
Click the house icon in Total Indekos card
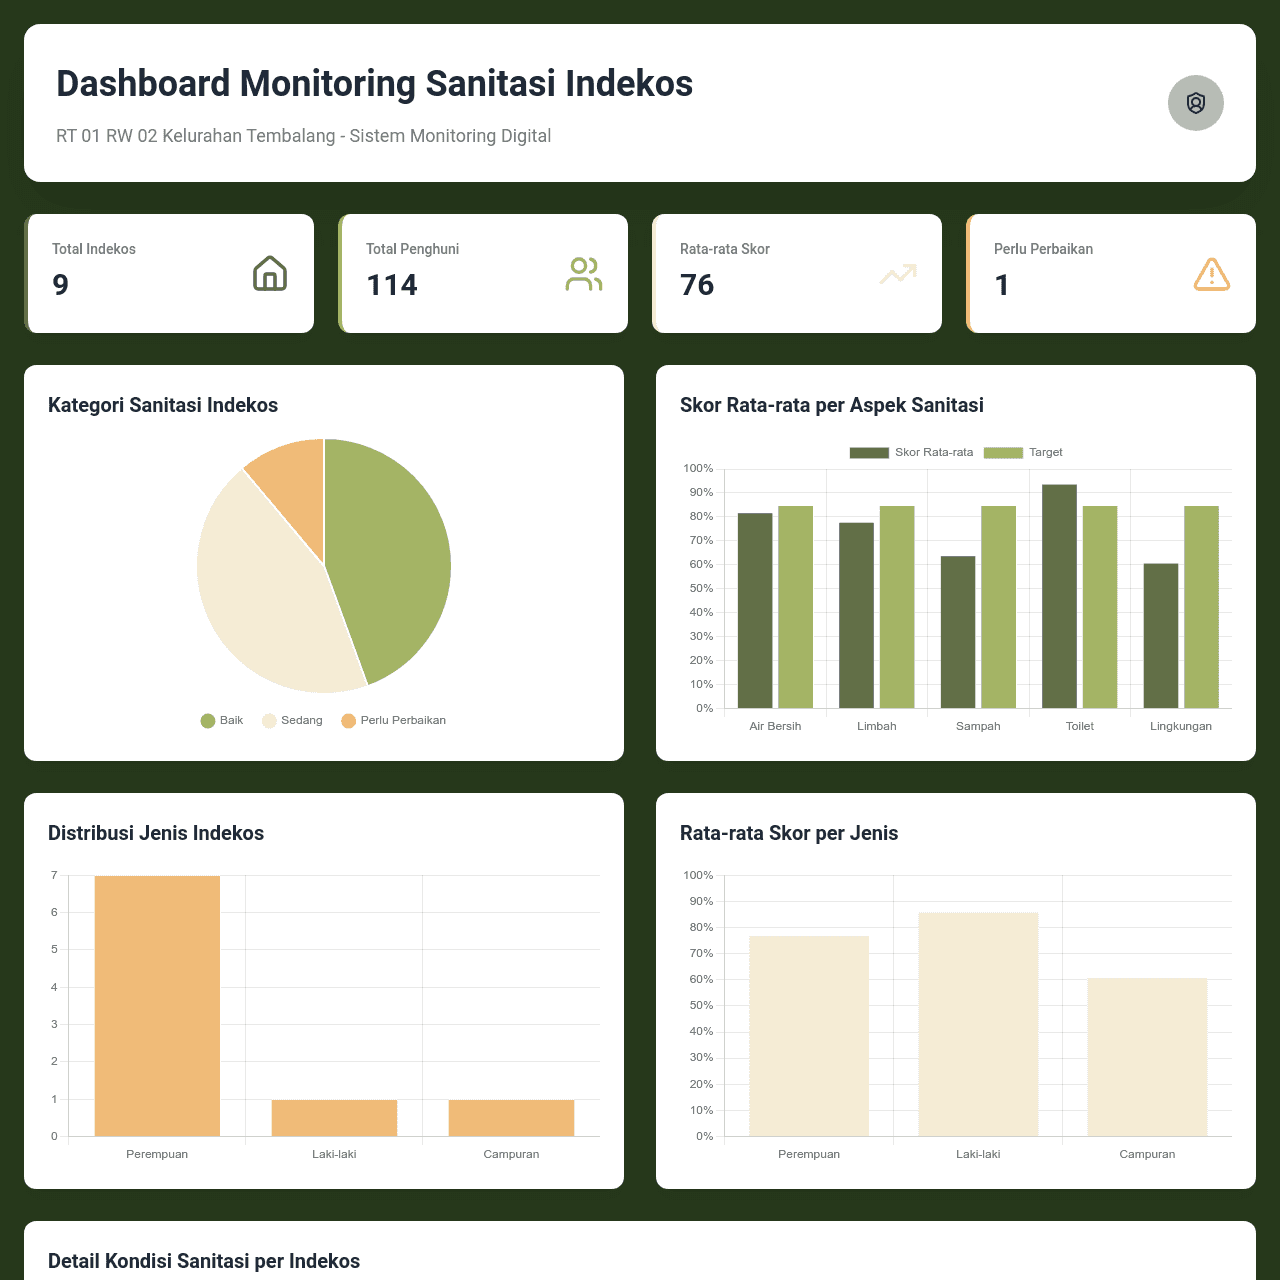[x=270, y=273]
